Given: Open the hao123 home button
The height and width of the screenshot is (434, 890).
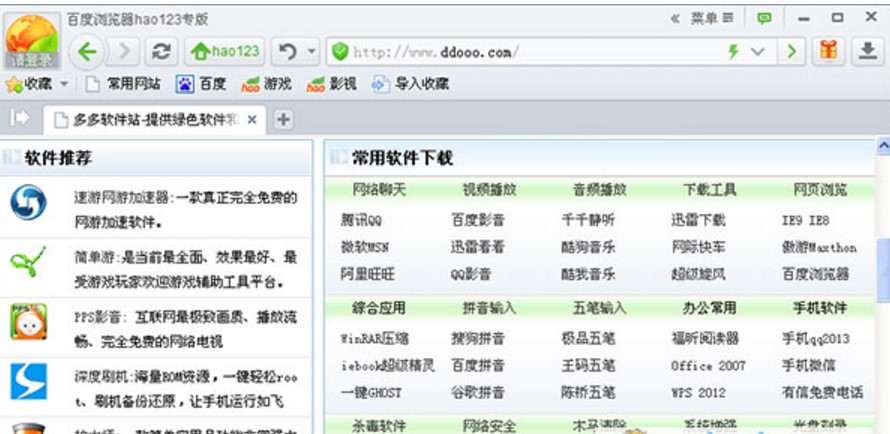Looking at the screenshot, I should click(x=225, y=52).
